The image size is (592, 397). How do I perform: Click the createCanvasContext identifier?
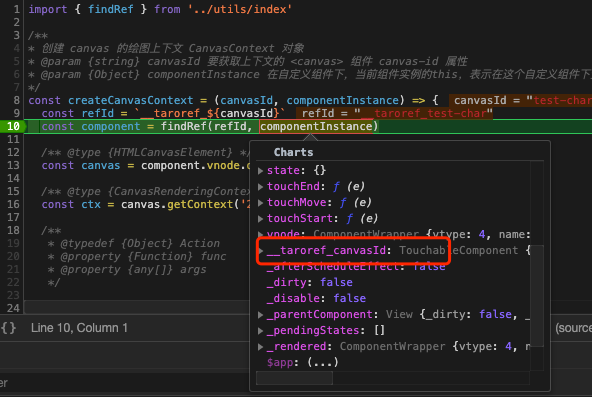click(131, 100)
